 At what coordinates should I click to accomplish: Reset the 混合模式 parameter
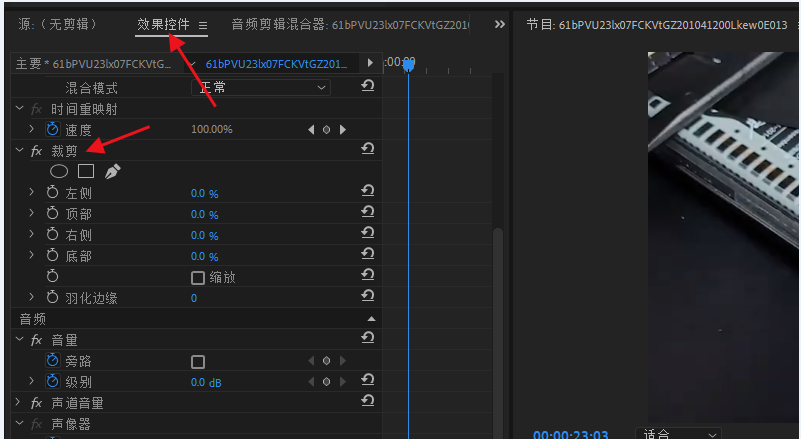tap(368, 86)
